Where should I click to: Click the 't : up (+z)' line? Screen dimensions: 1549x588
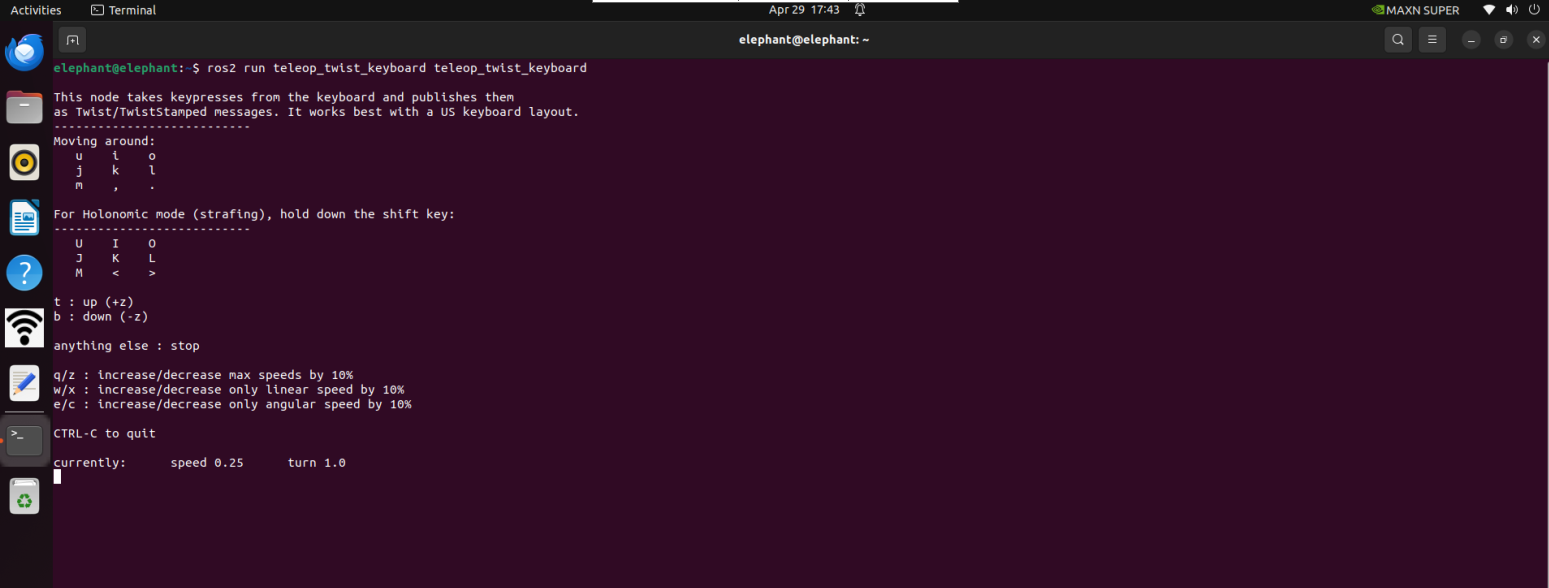(x=94, y=302)
